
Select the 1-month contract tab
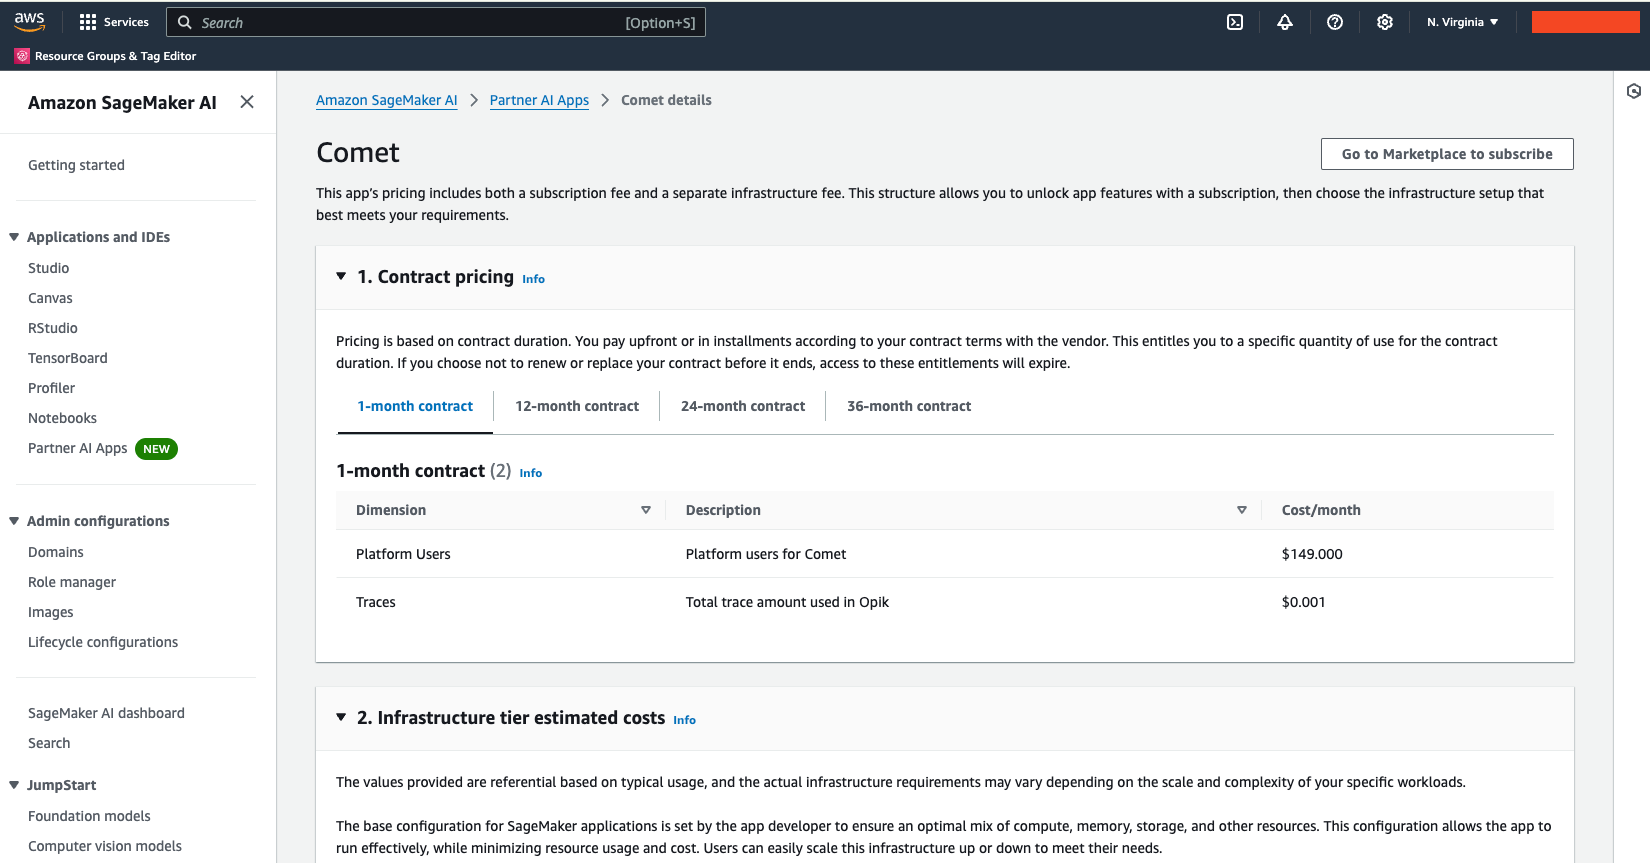pos(415,406)
